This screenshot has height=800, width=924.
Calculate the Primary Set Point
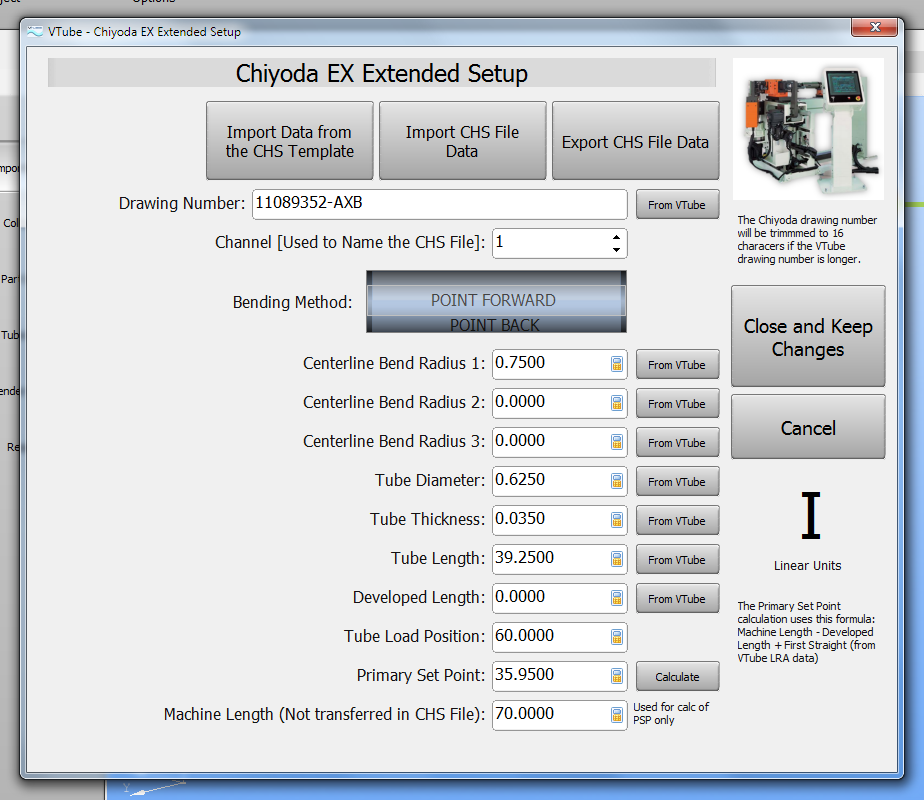coord(677,677)
